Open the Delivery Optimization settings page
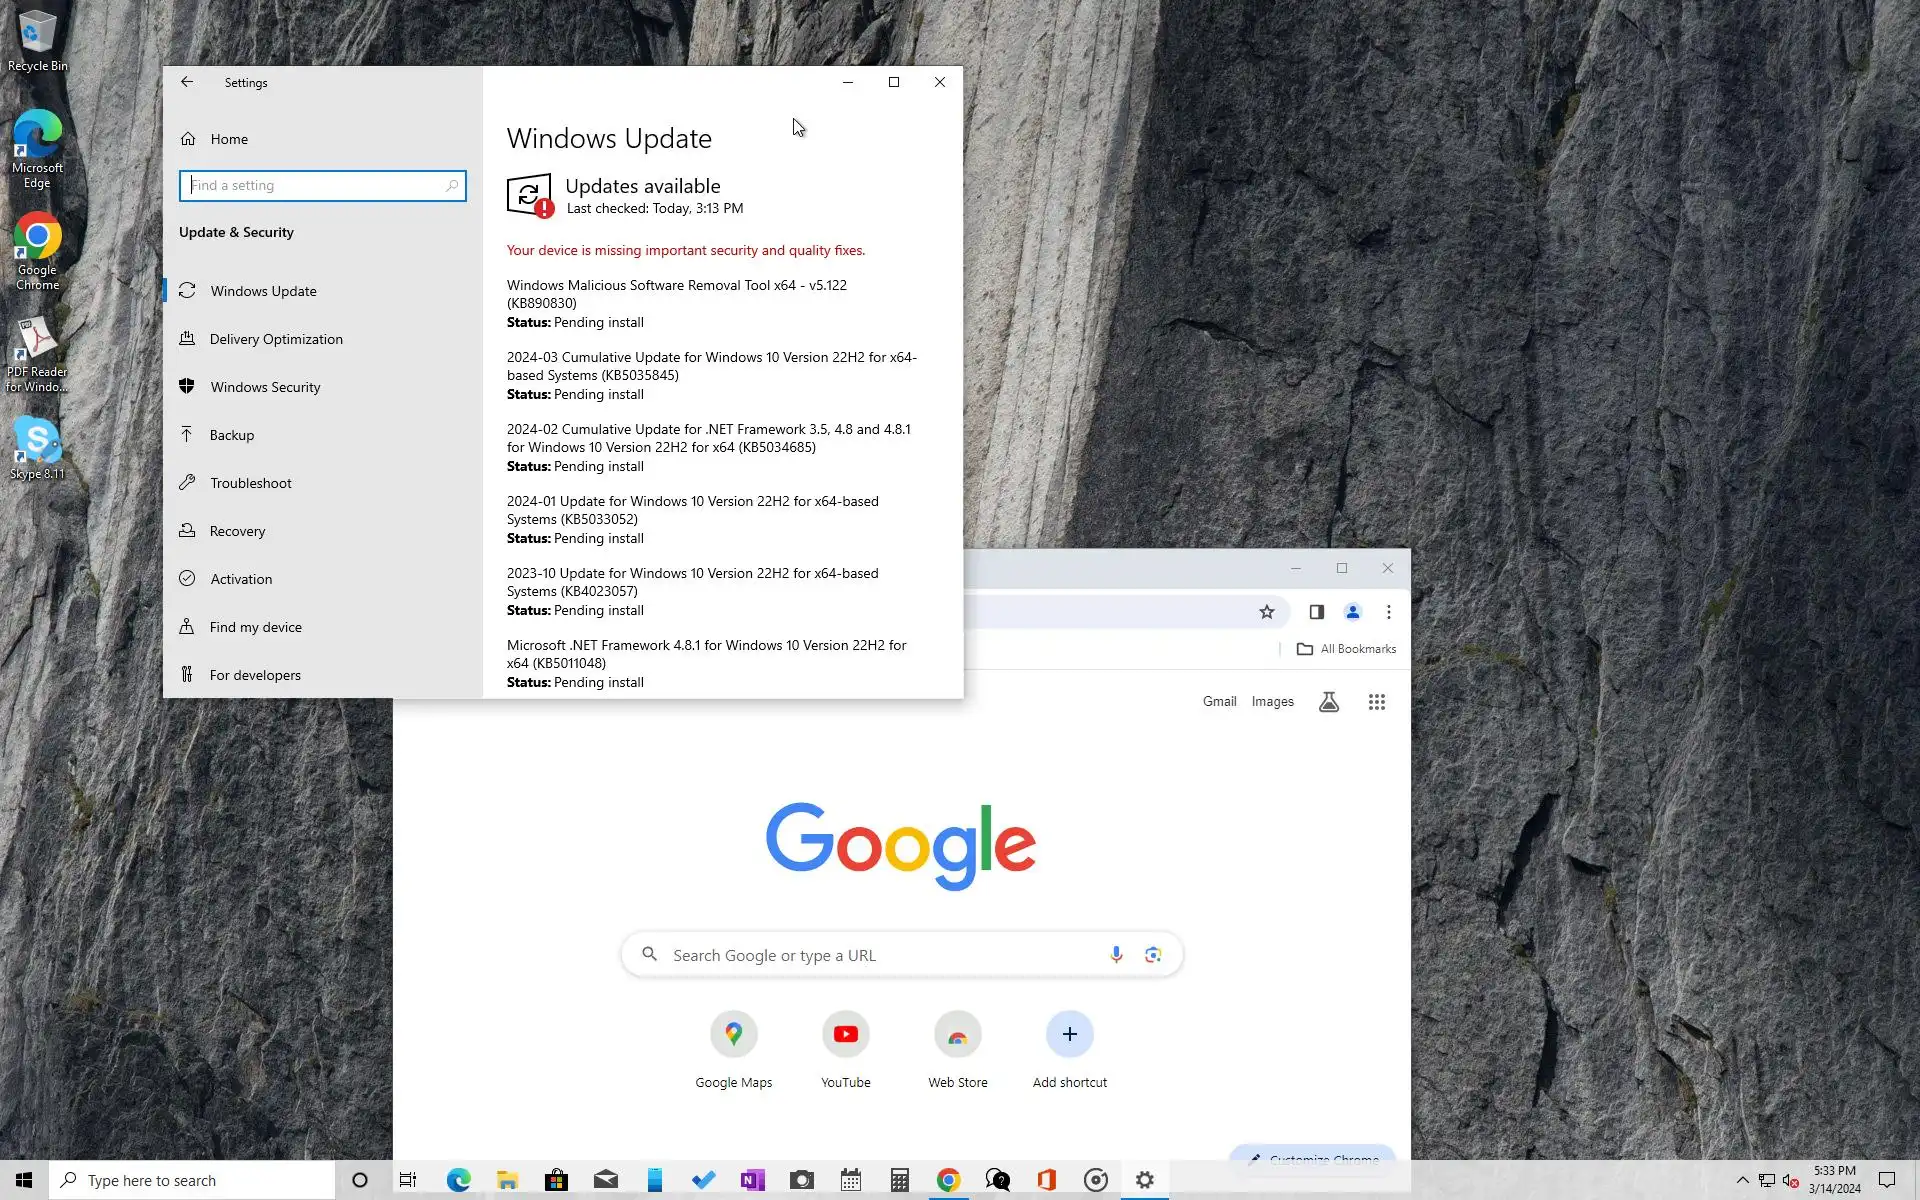The width and height of the screenshot is (1920, 1200). click(x=275, y=339)
